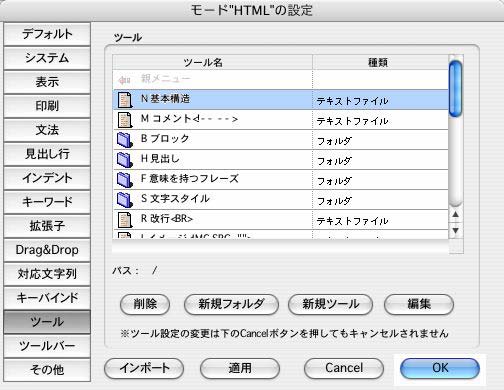Click the folder icon for B ブロック
Viewport: 504px width, 390px height.
click(125, 140)
